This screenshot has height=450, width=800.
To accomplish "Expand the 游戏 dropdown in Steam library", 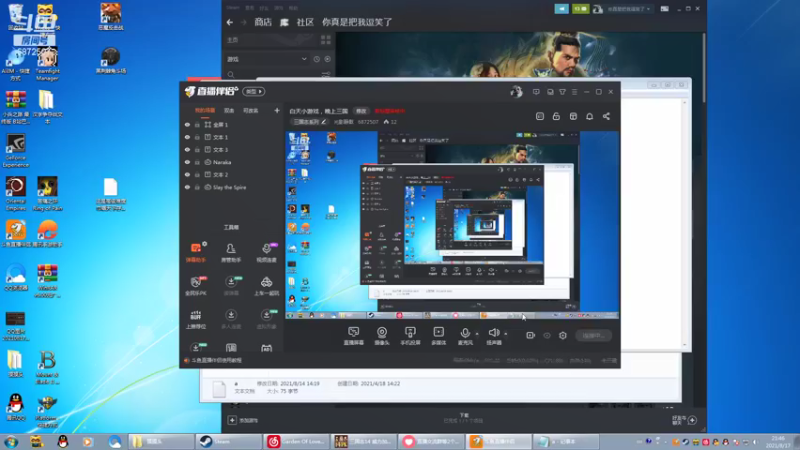I will click(267, 59).
